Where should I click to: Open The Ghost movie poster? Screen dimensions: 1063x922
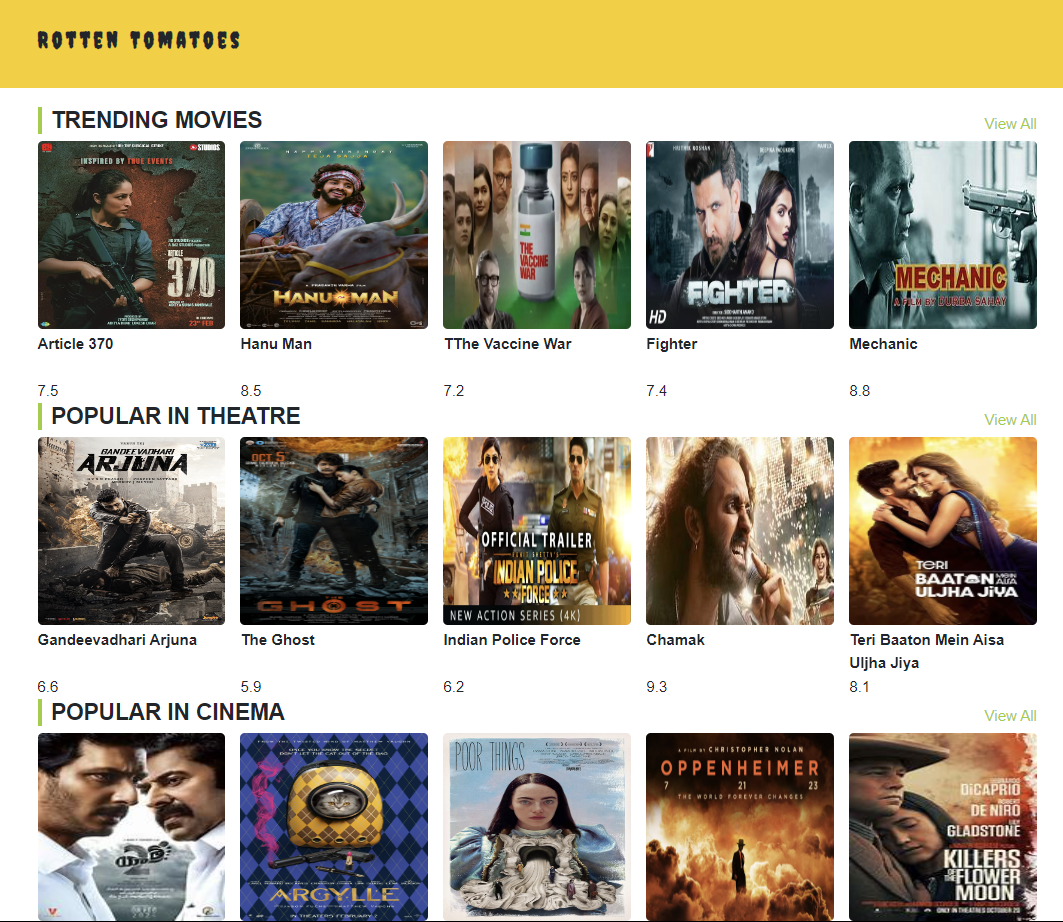point(334,531)
